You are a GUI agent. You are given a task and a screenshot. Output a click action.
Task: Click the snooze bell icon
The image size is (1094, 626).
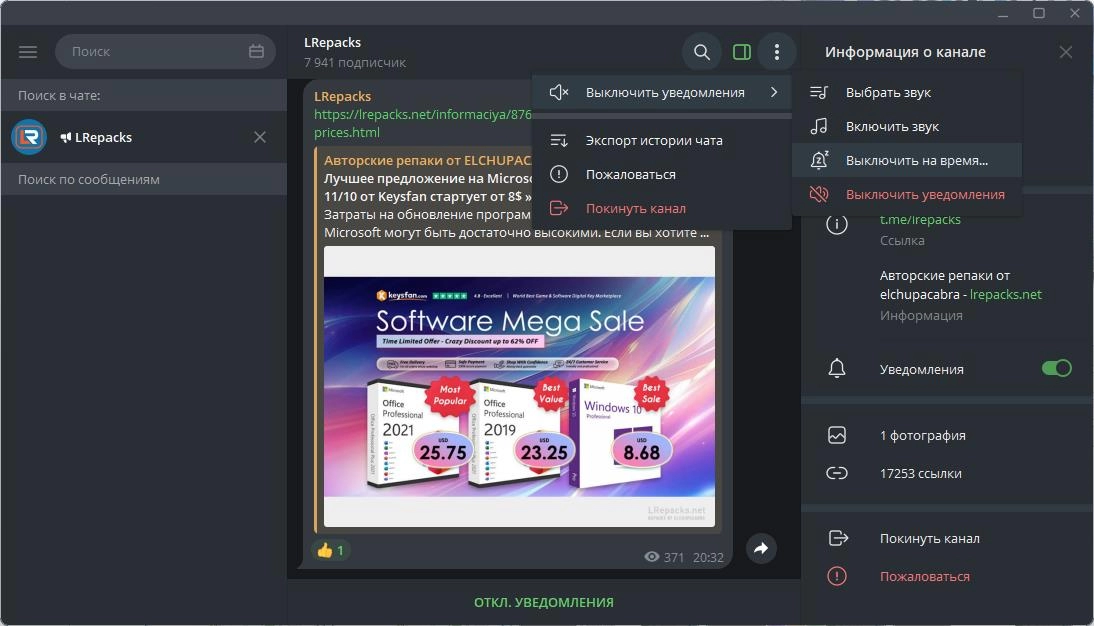point(818,161)
